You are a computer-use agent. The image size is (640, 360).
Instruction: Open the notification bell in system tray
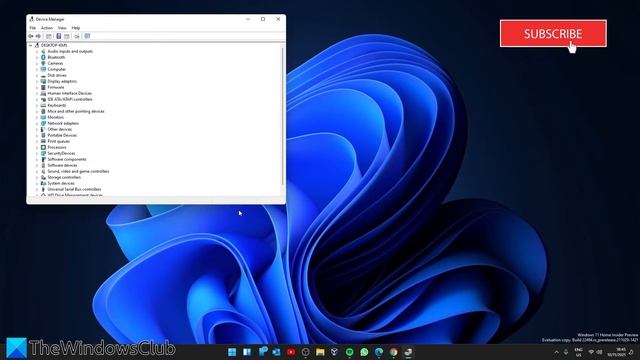(x=631, y=352)
